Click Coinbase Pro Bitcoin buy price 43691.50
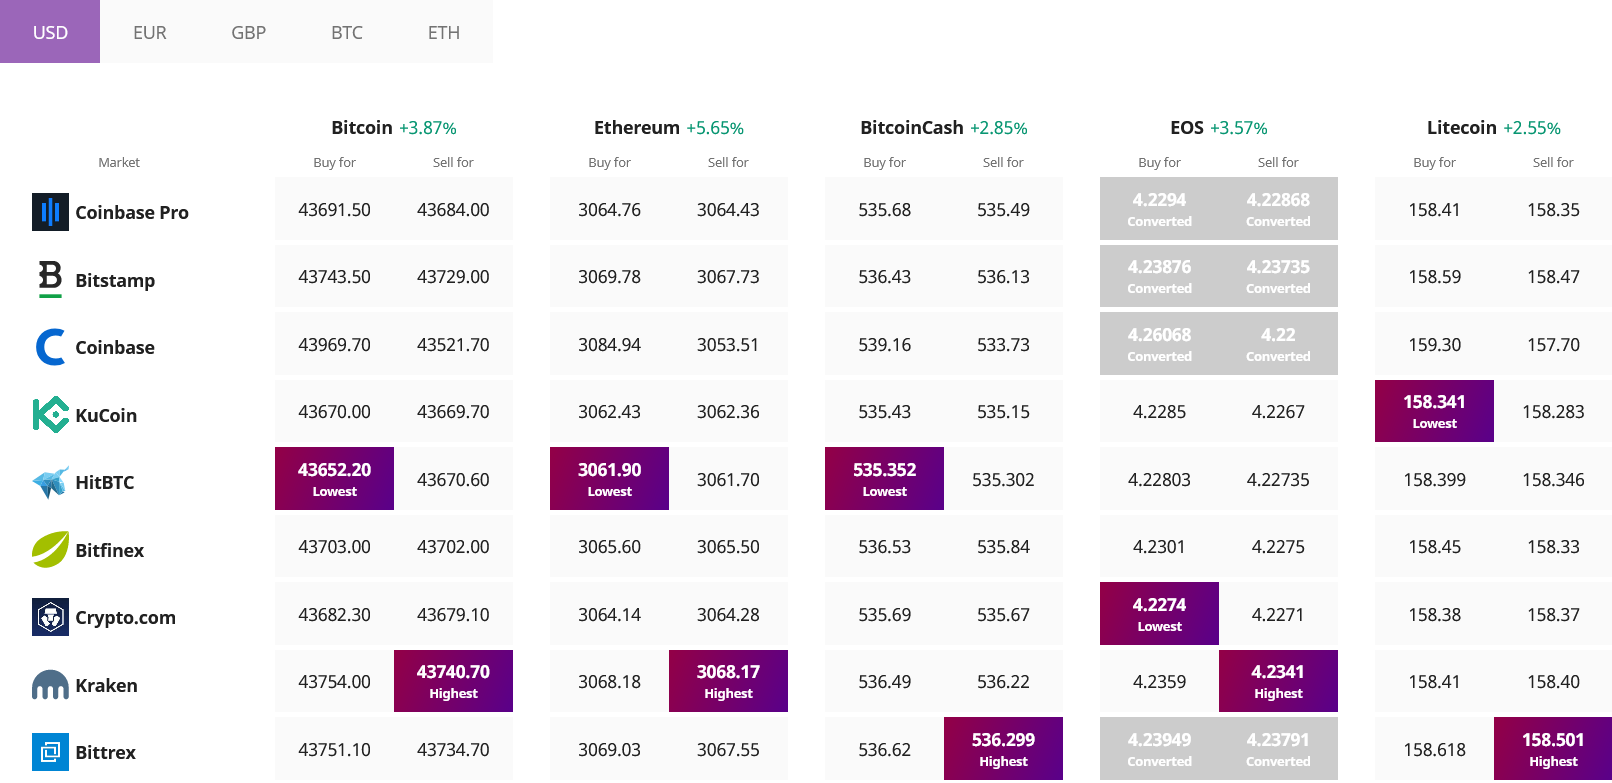The width and height of the screenshot is (1612, 783). click(x=334, y=210)
